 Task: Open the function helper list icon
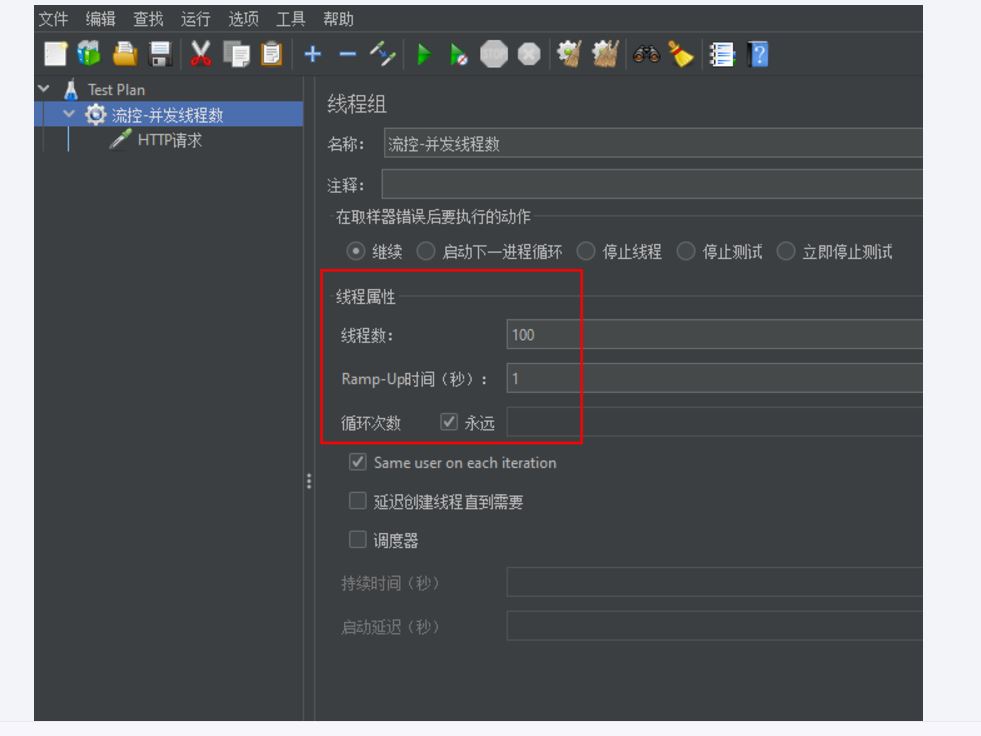coord(721,54)
